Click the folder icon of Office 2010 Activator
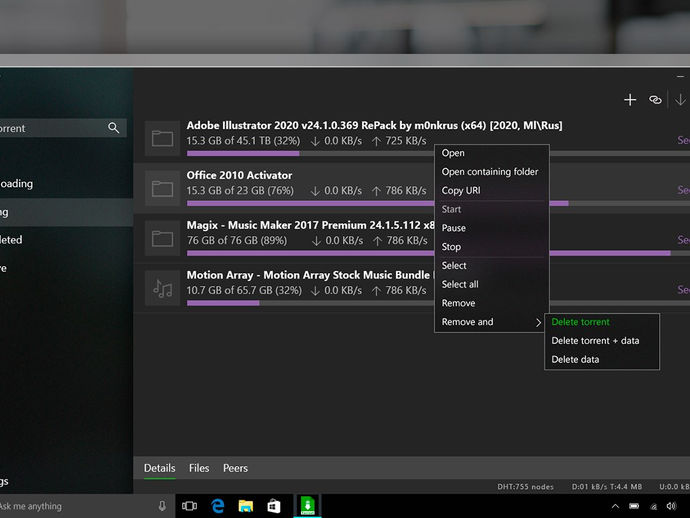Screen dimensions: 690x518 tap(162, 188)
